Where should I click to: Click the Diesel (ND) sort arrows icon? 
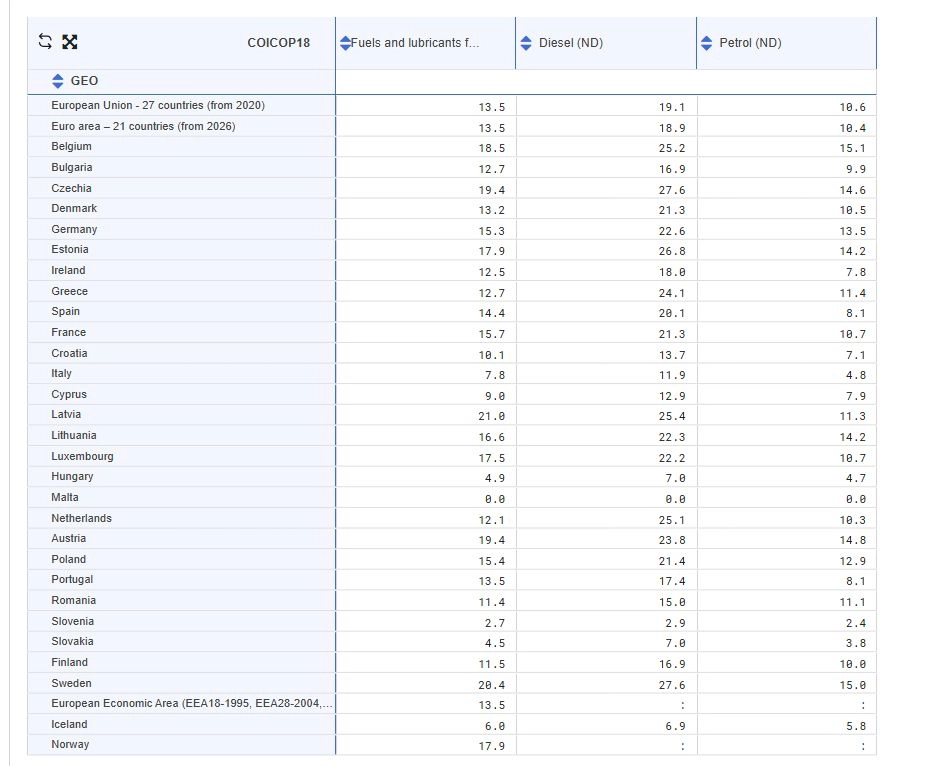tap(527, 43)
